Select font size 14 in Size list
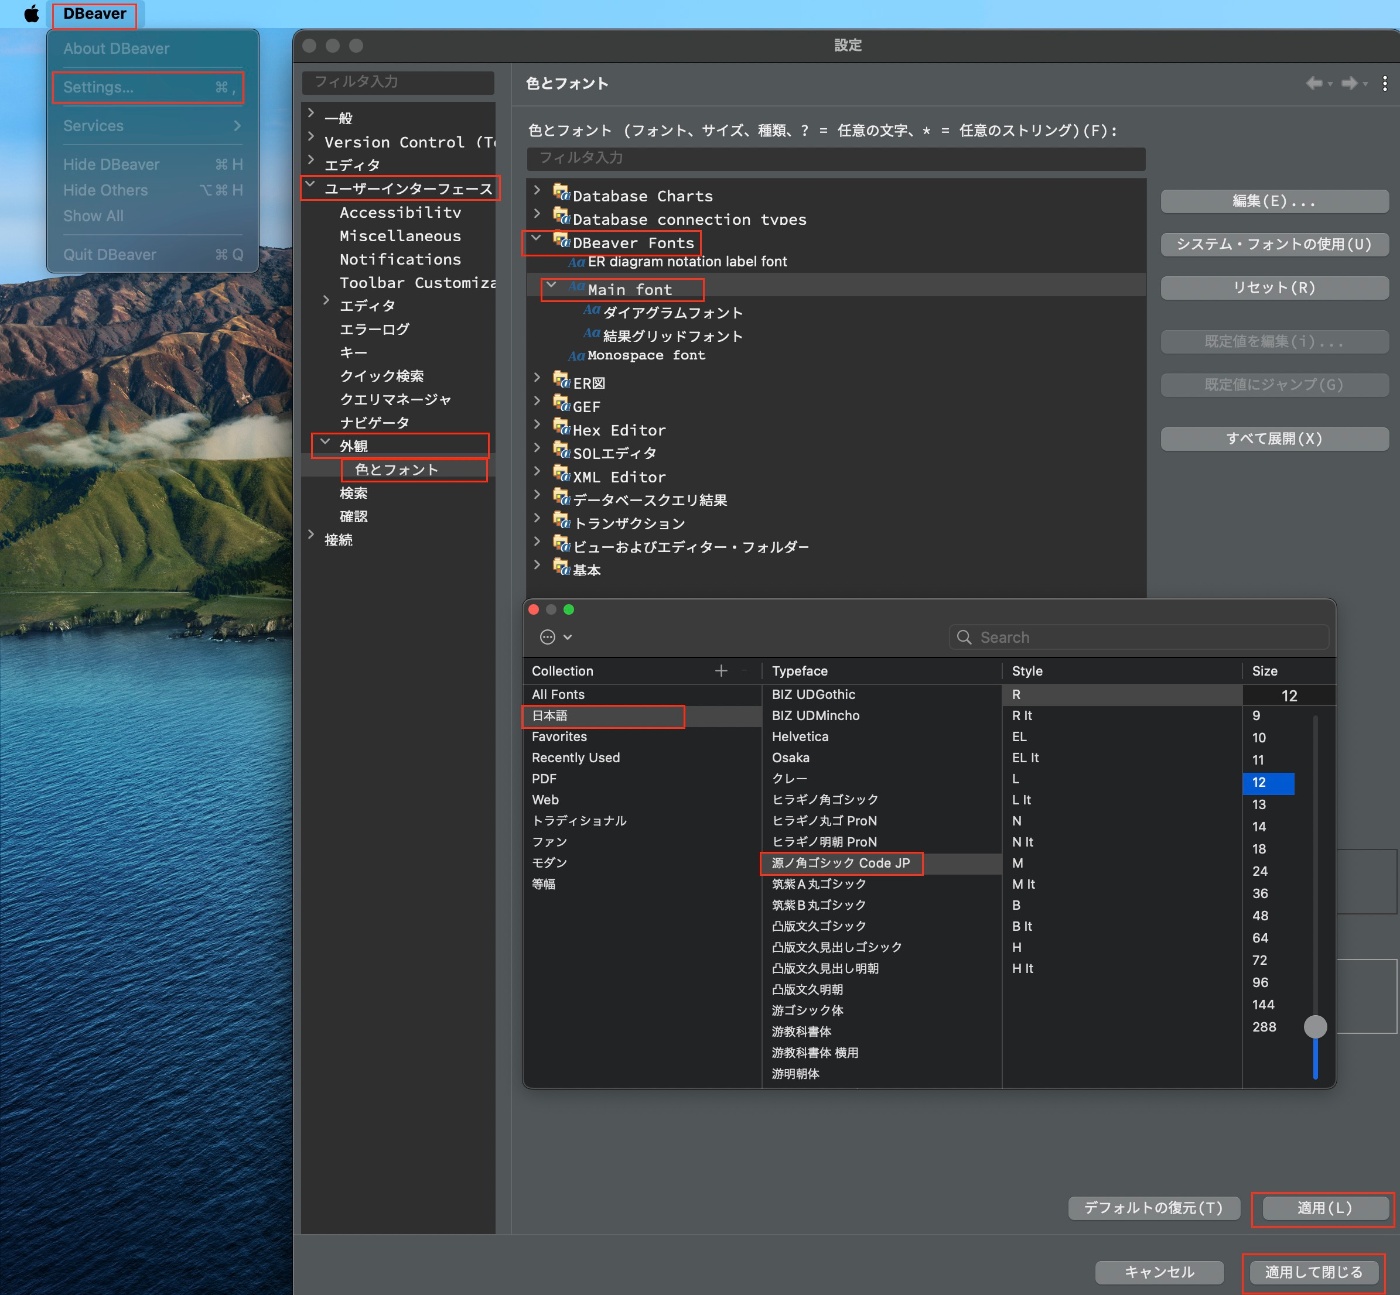 pyautogui.click(x=1268, y=827)
